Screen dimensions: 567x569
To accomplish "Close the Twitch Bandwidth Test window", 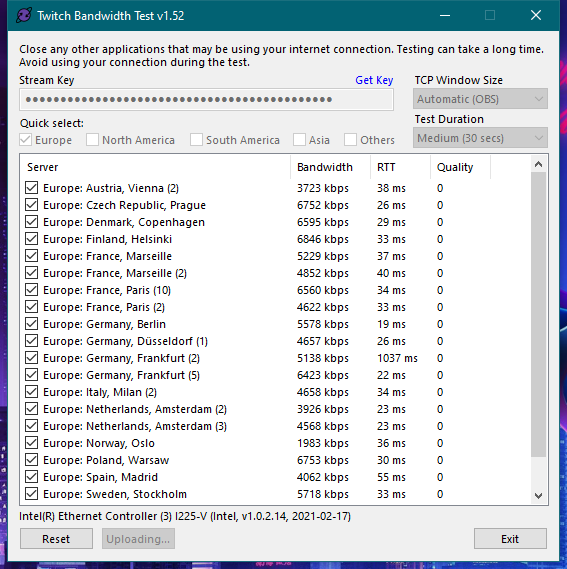I will click(536, 16).
